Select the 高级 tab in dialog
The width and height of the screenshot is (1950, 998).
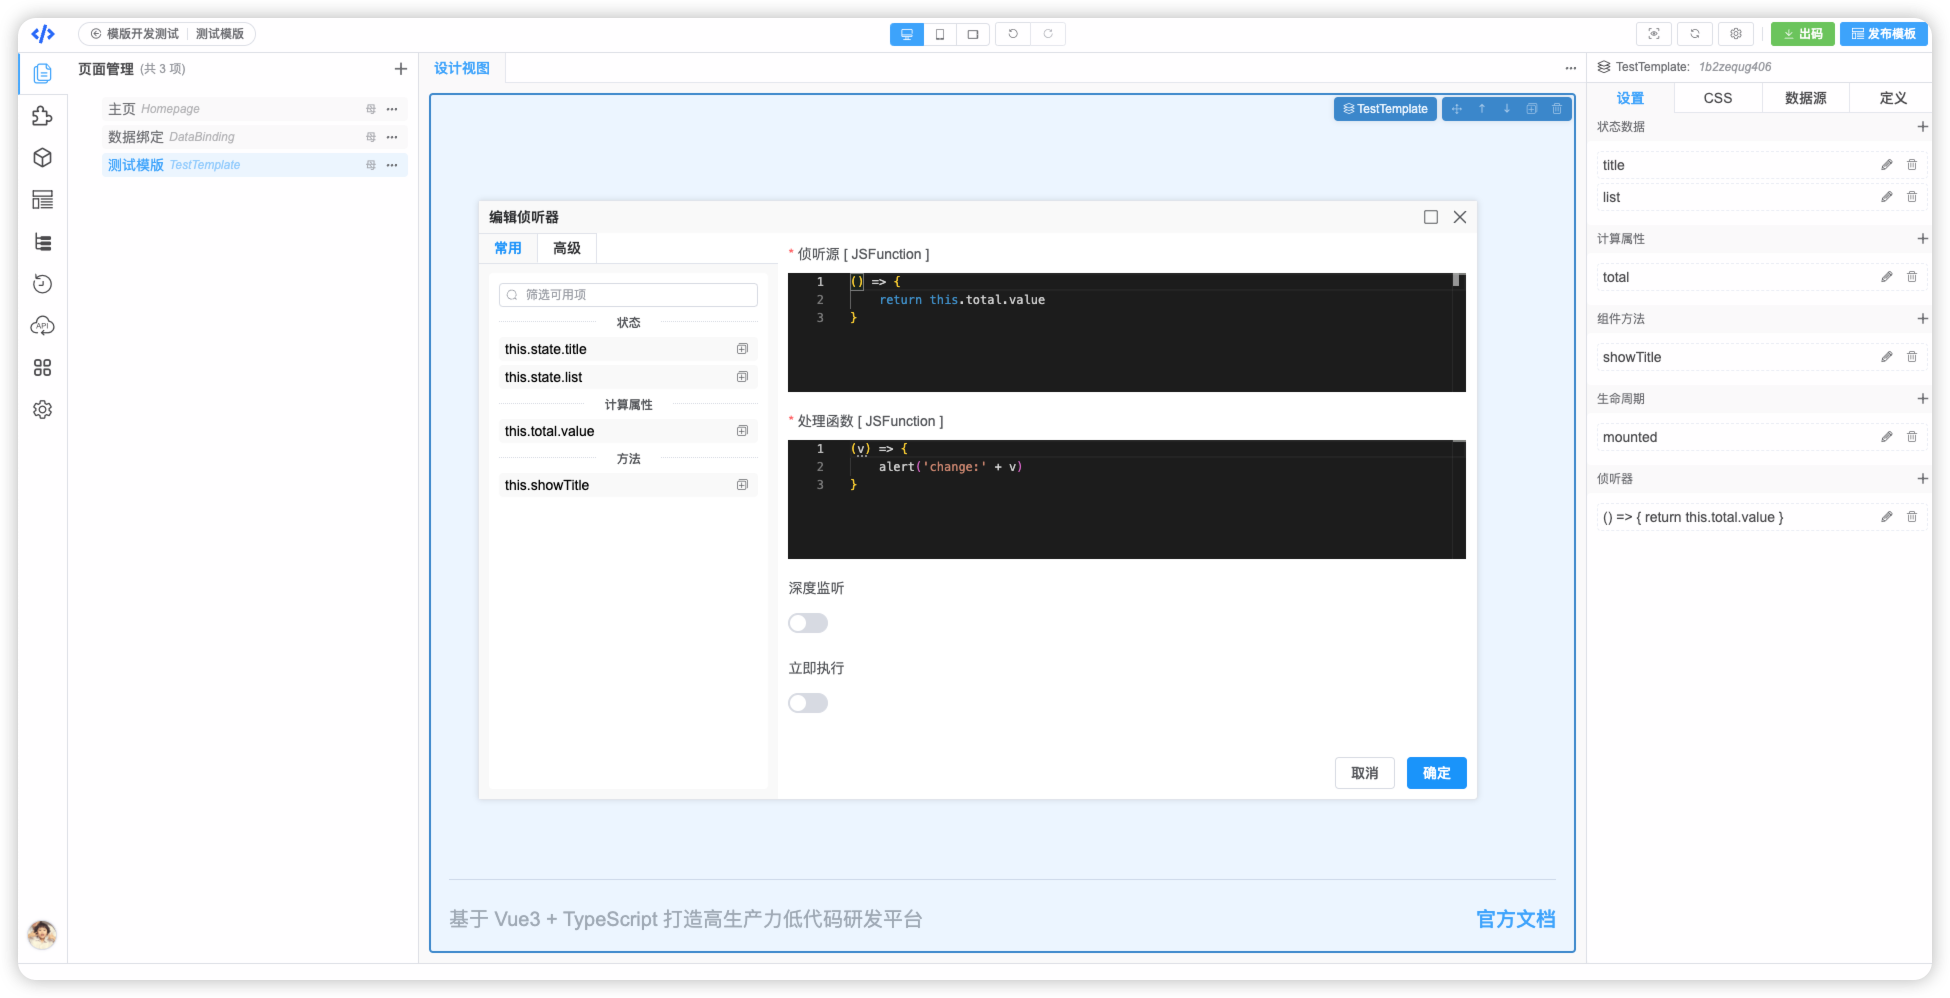tap(567, 248)
